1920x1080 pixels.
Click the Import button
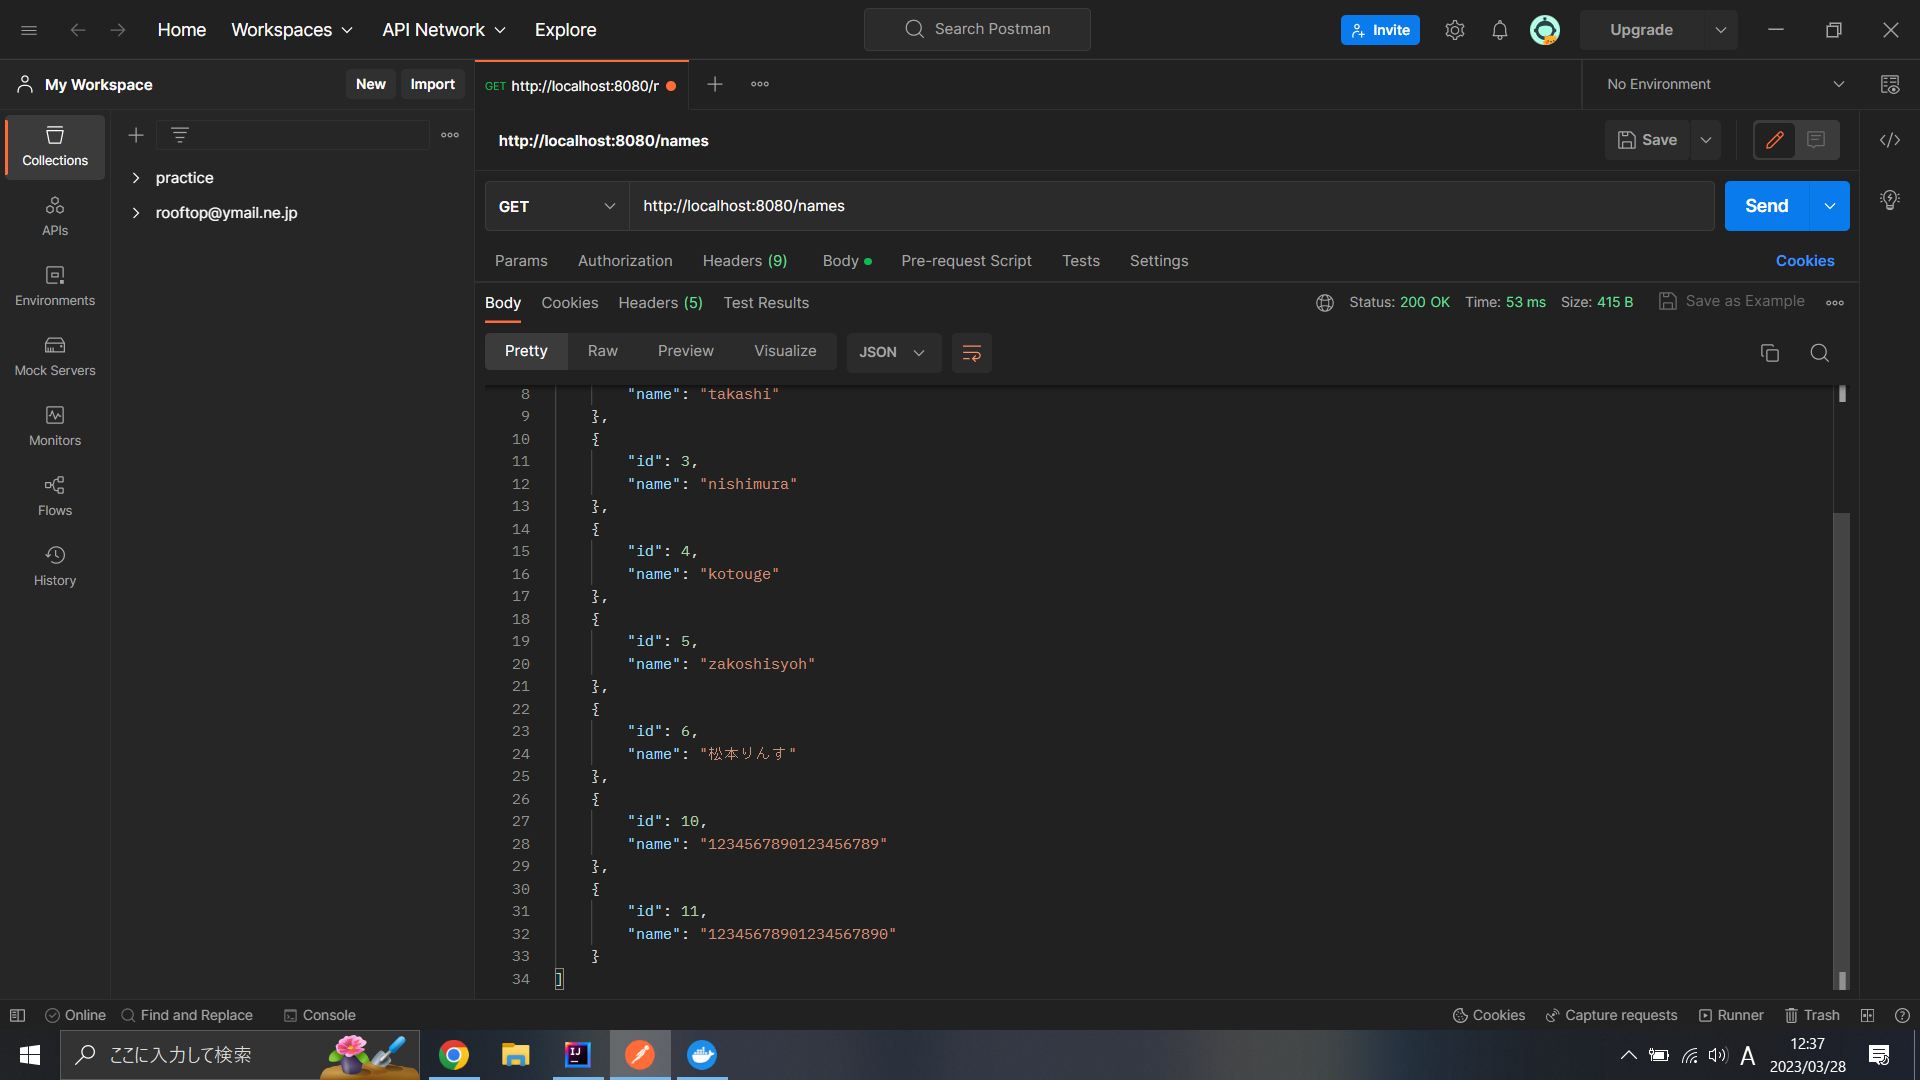pyautogui.click(x=432, y=84)
